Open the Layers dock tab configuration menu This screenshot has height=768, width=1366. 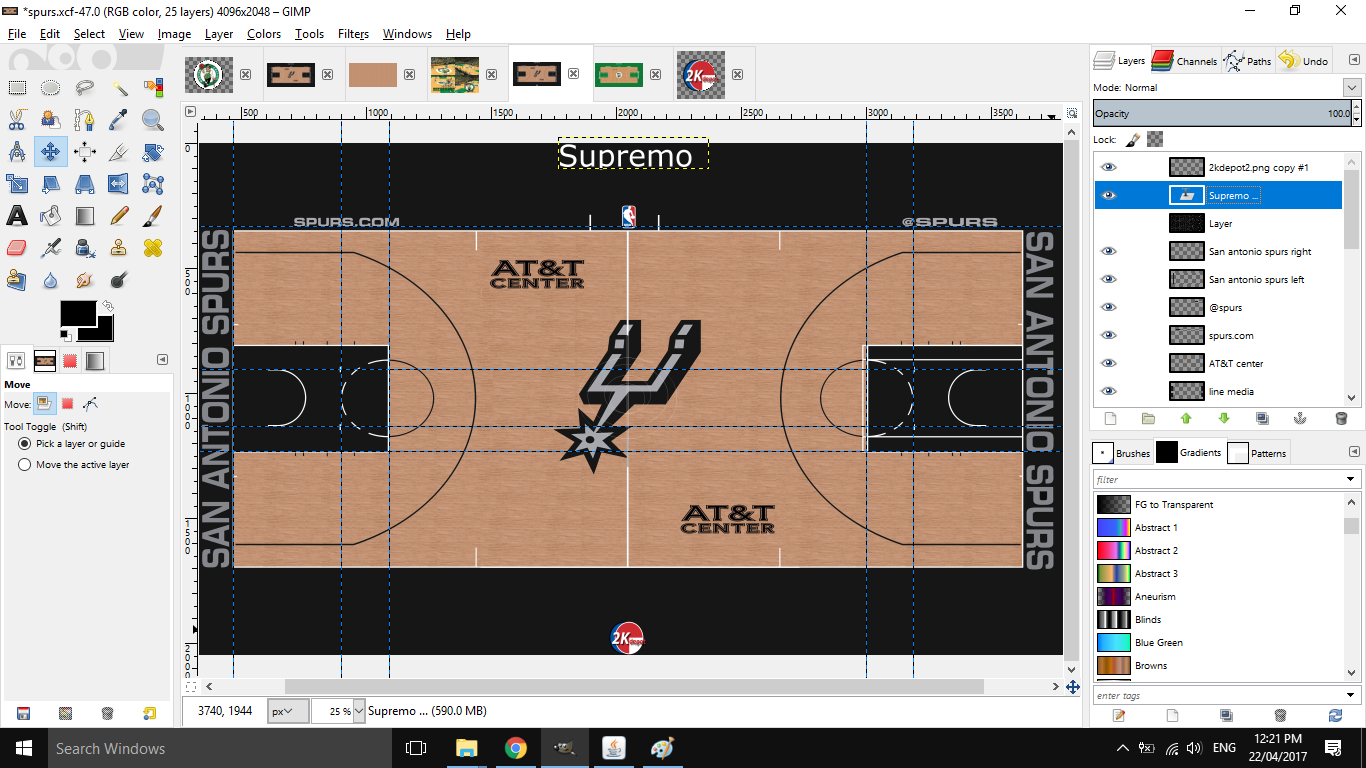(x=1354, y=60)
